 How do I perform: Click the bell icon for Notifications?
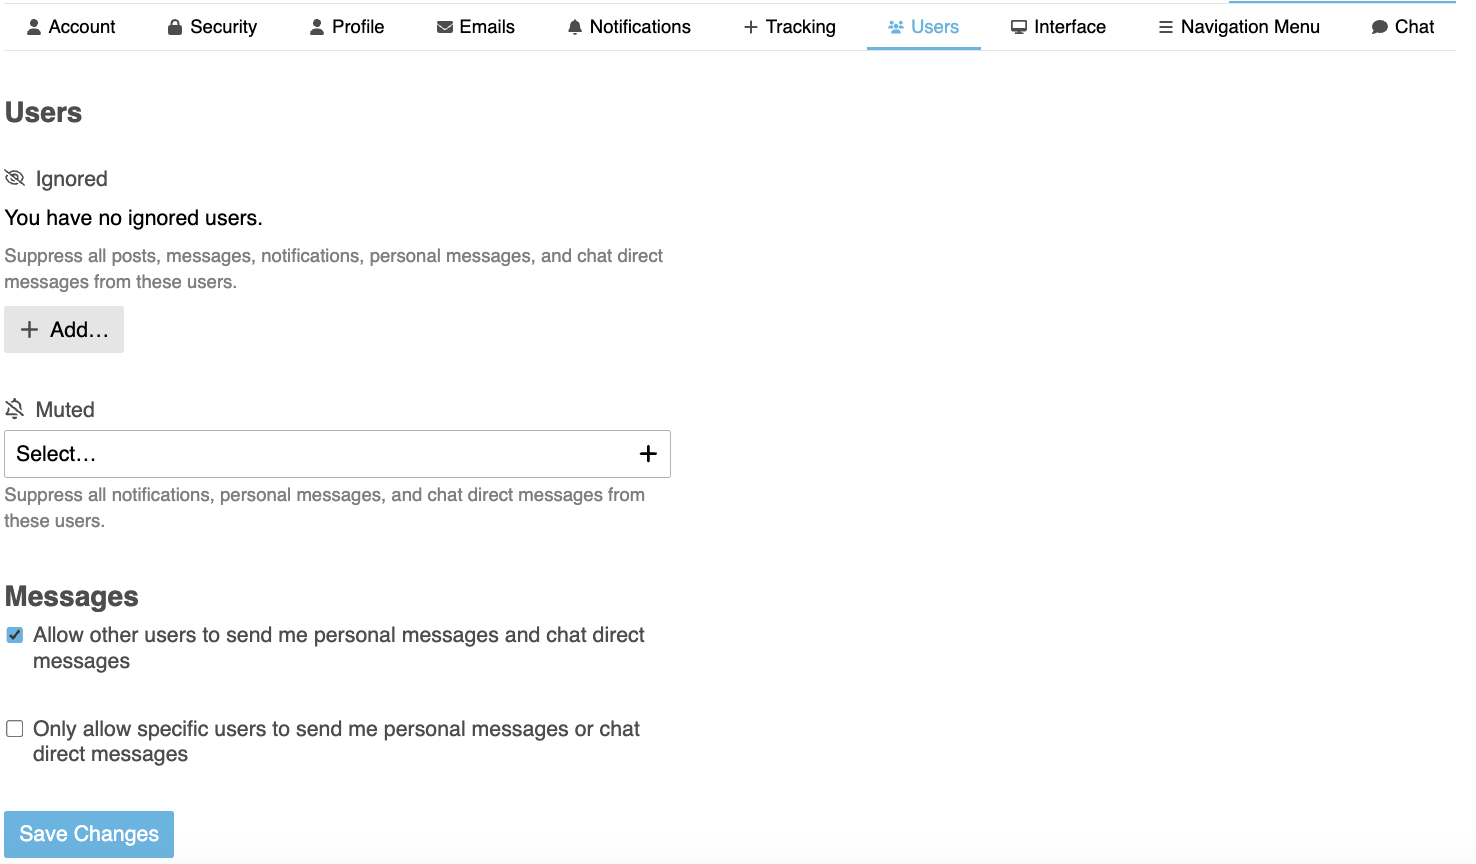coord(575,27)
